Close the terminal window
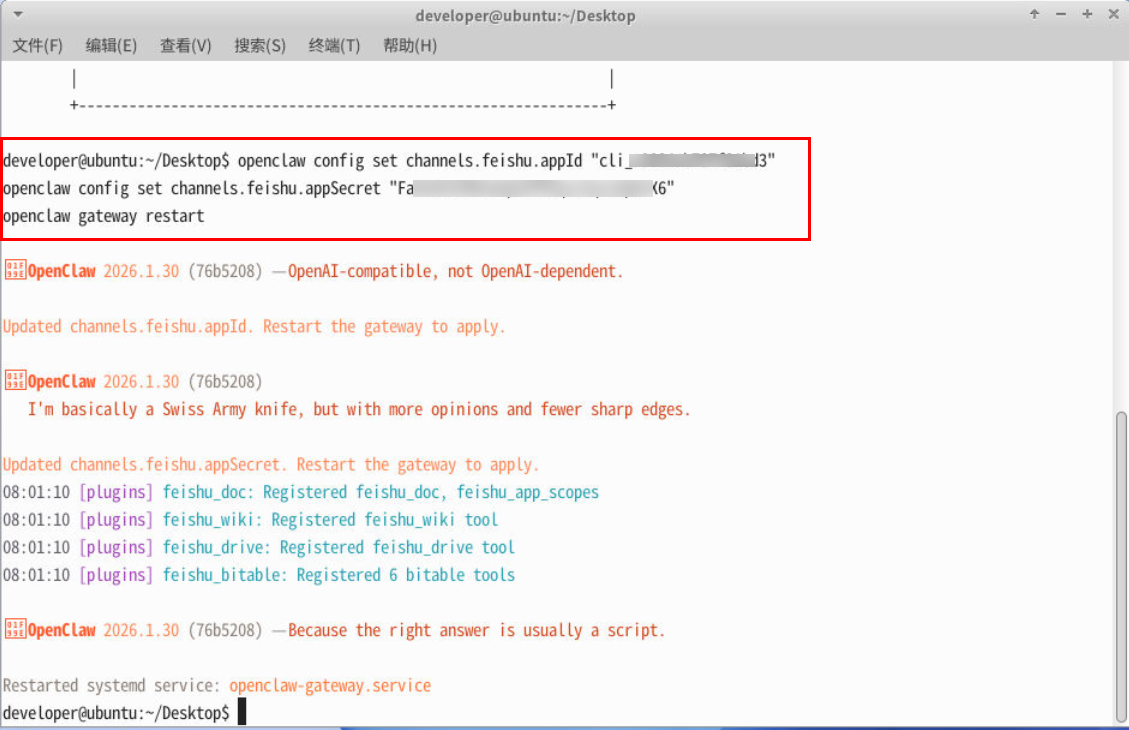The width and height of the screenshot is (1129, 730). (x=1113, y=14)
